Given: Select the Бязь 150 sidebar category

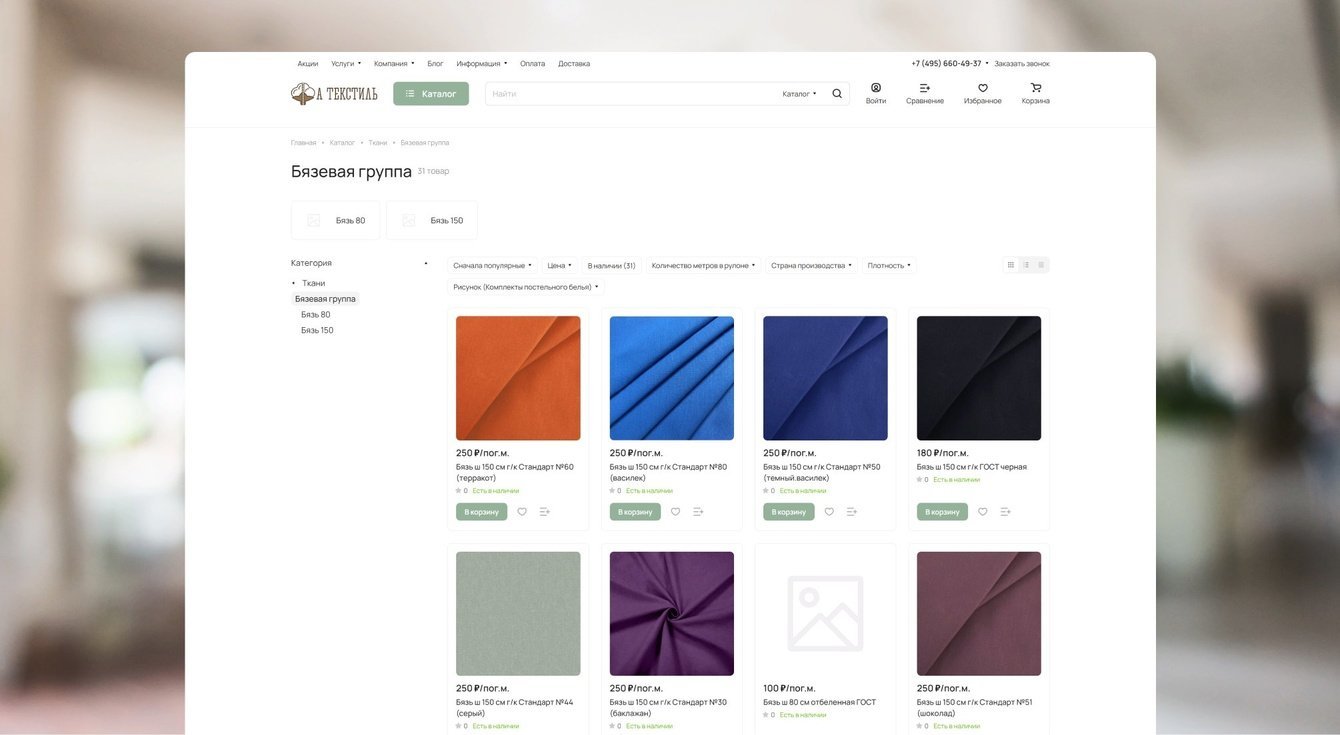Looking at the screenshot, I should [x=317, y=330].
